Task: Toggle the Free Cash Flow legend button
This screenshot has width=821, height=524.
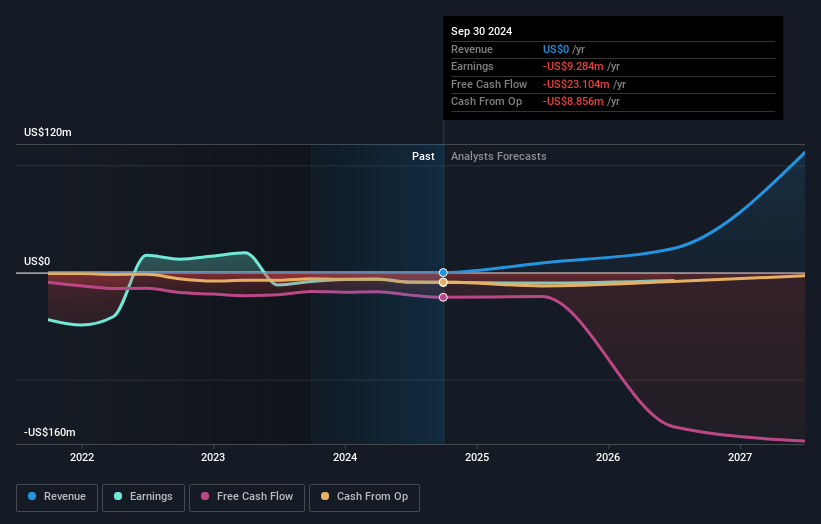Action: pos(247,497)
